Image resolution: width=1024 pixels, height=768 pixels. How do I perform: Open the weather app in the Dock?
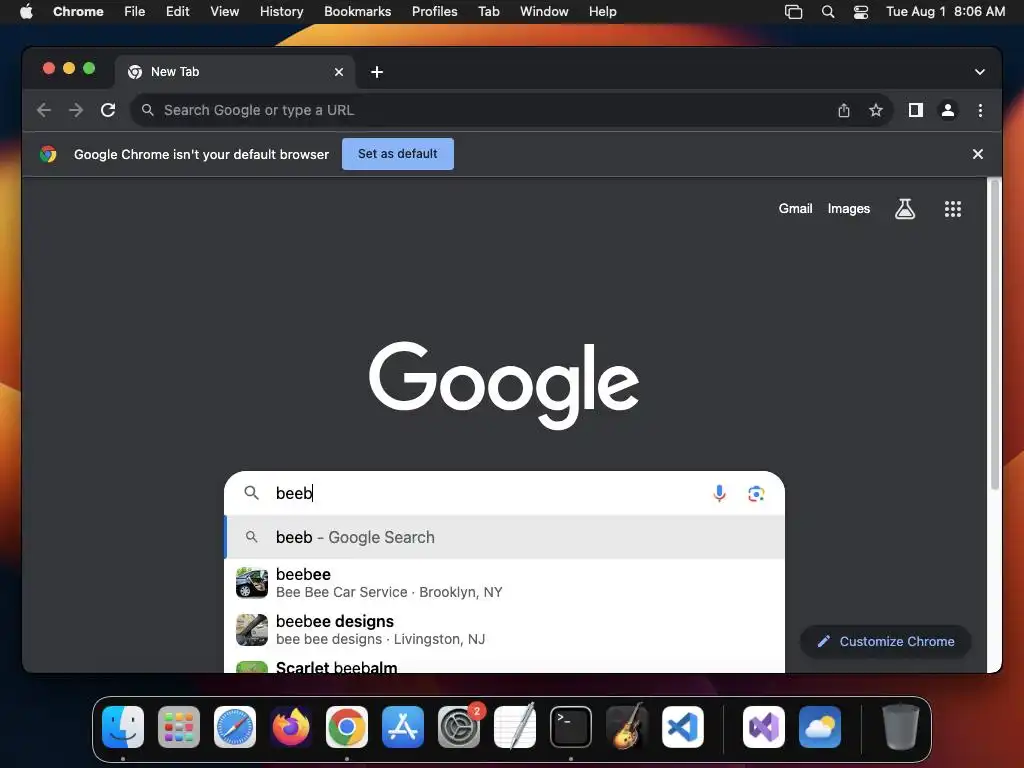[820, 727]
